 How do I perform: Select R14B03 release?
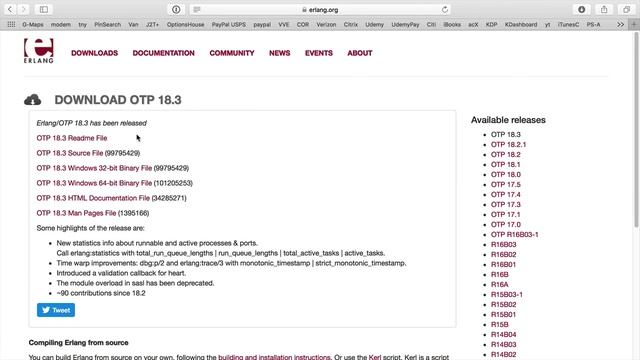503,344
